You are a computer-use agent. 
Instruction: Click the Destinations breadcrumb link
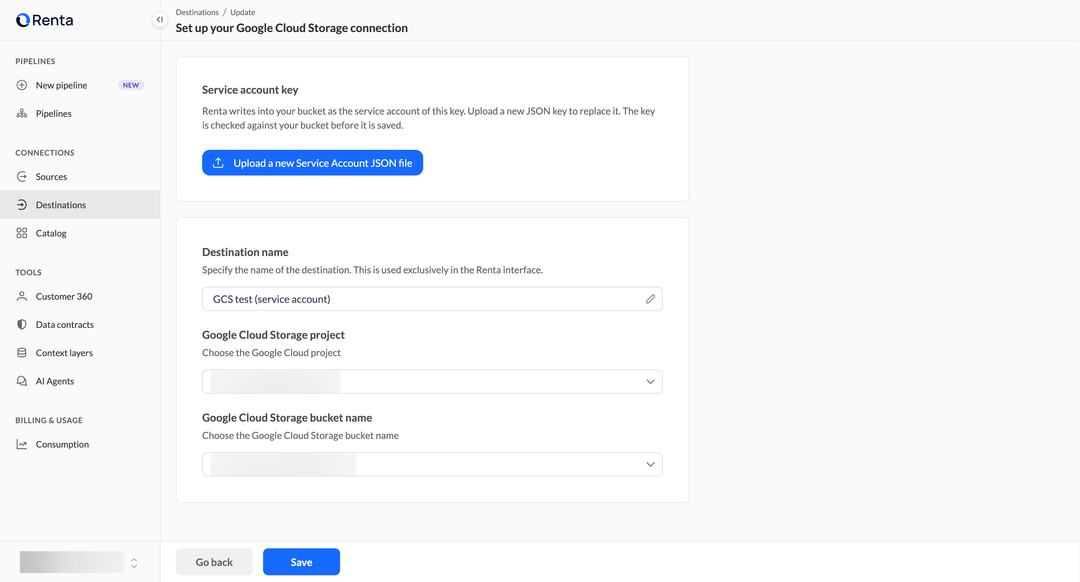[x=197, y=12]
